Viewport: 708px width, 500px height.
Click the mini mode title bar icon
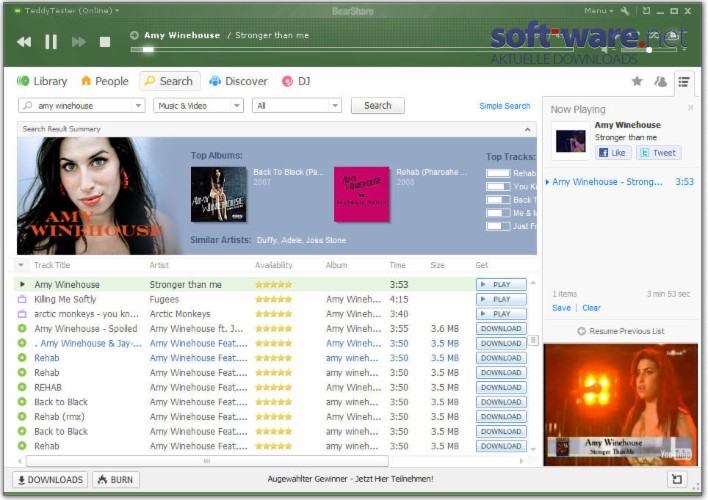coord(647,11)
